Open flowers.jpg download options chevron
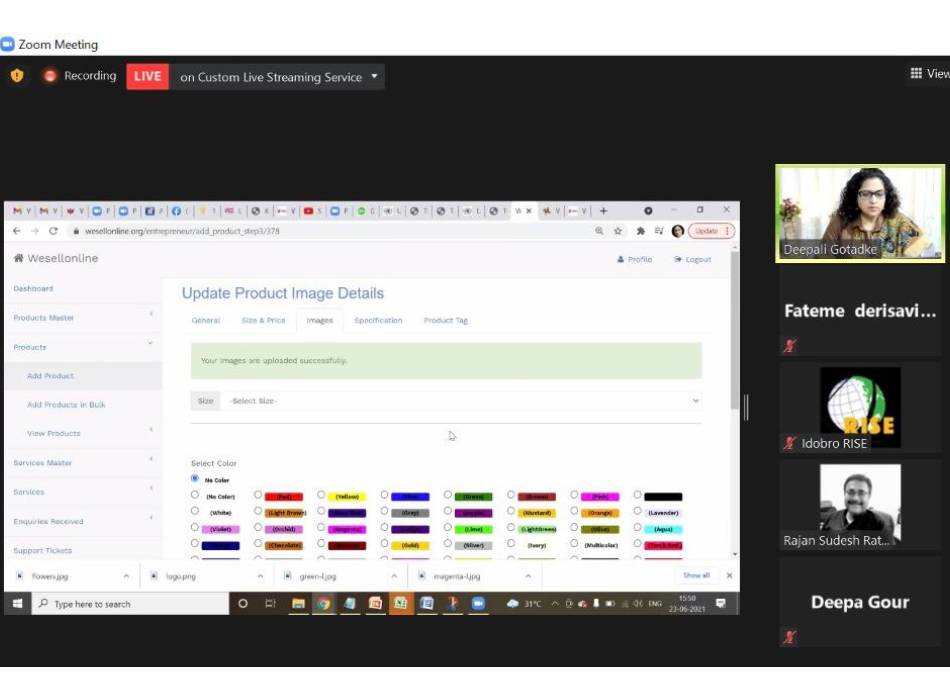The image size is (950, 700). coord(126,576)
